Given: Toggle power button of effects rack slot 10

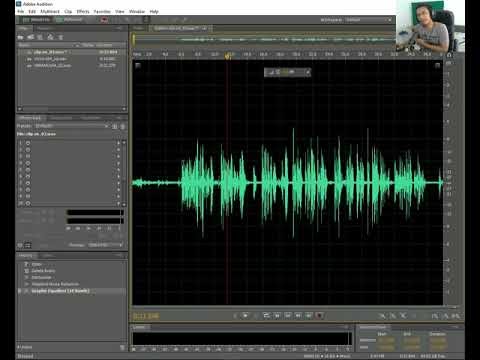Looking at the screenshot, I should point(28,203).
